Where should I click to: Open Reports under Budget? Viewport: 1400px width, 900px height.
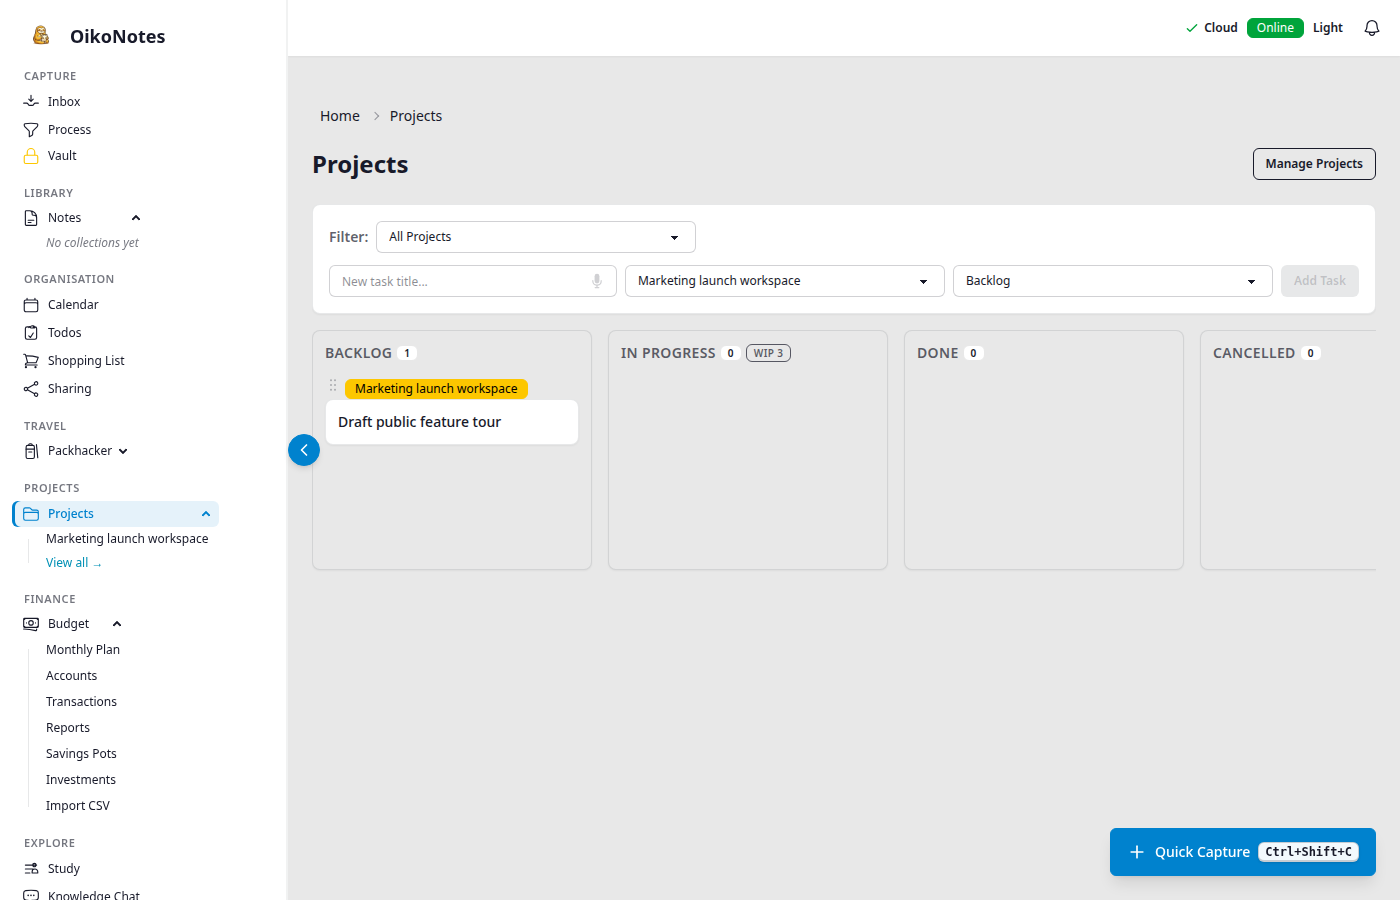click(x=68, y=728)
